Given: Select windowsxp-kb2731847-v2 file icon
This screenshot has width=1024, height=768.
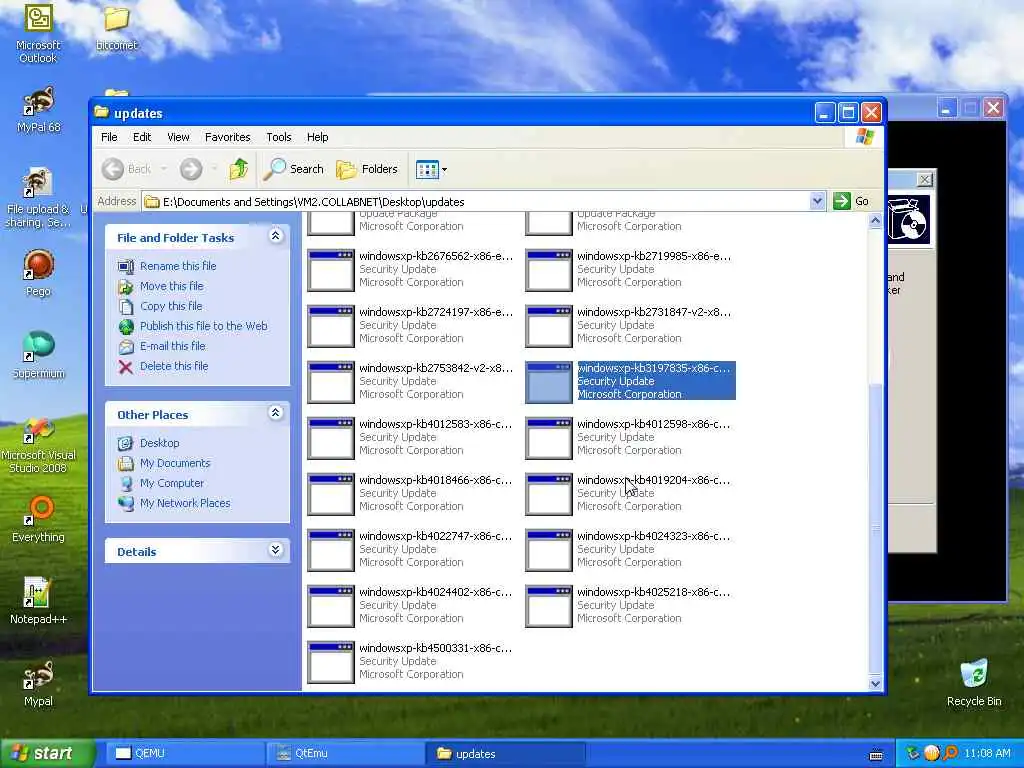Looking at the screenshot, I should point(549,327).
